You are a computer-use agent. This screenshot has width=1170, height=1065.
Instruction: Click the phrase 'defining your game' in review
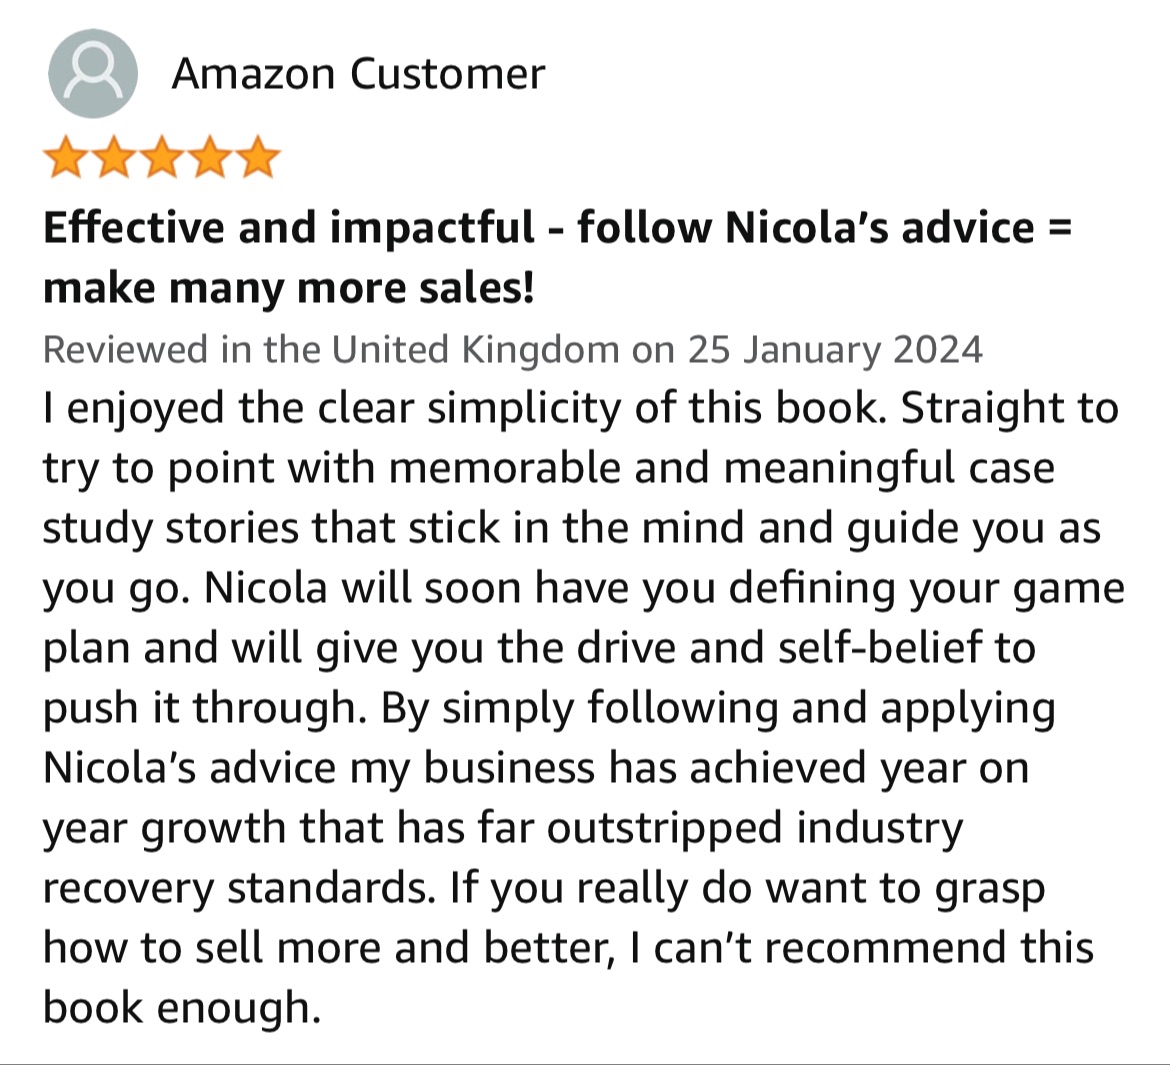click(x=927, y=589)
